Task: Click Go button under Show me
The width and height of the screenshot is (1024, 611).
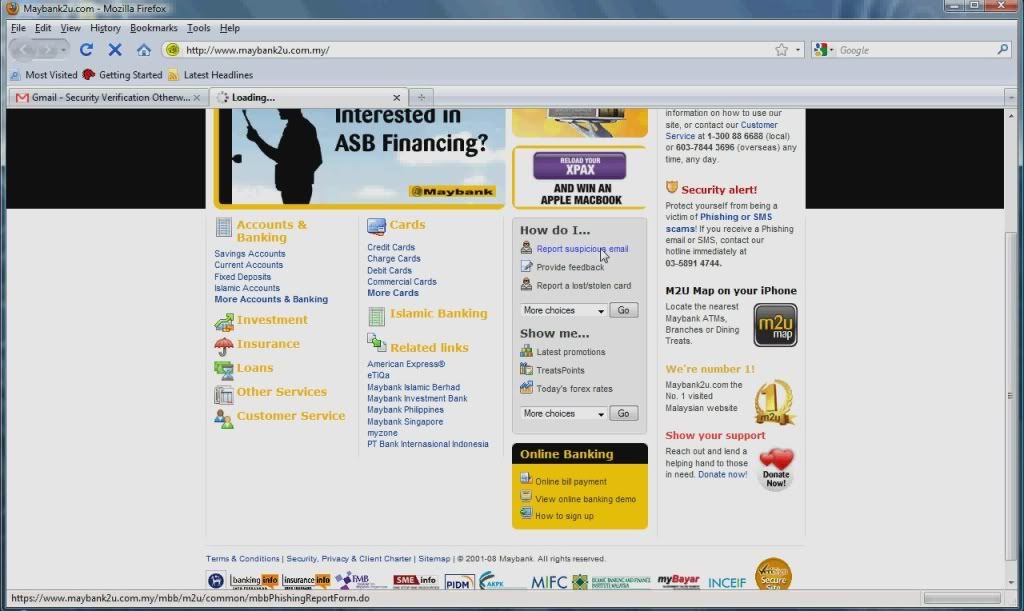Action: tap(624, 413)
